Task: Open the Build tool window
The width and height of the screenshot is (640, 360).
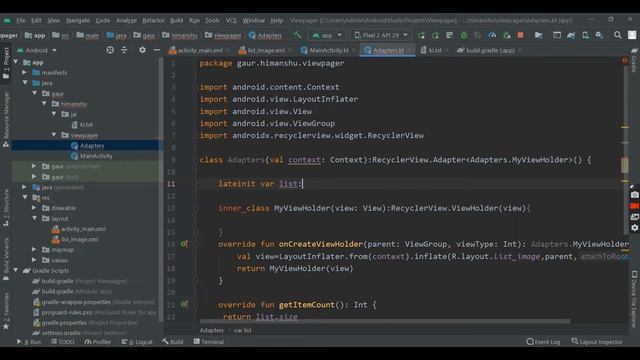Action: pos(172,342)
